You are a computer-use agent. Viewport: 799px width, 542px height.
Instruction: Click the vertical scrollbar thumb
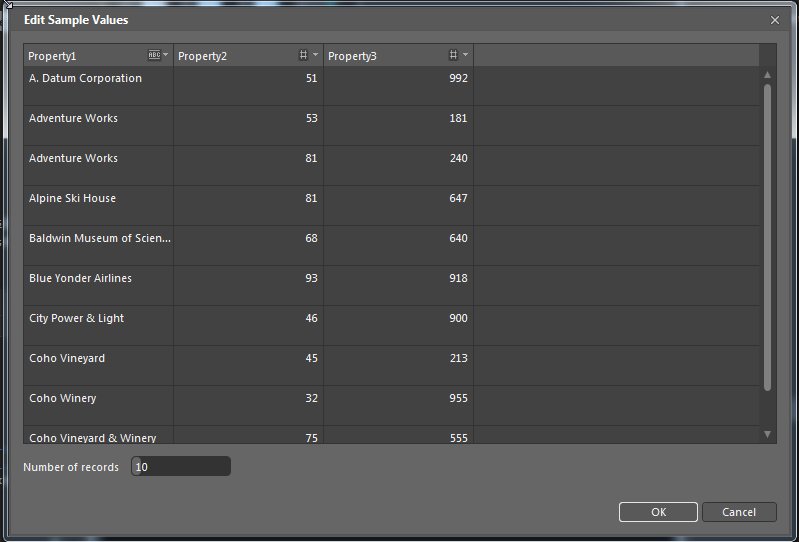point(767,237)
